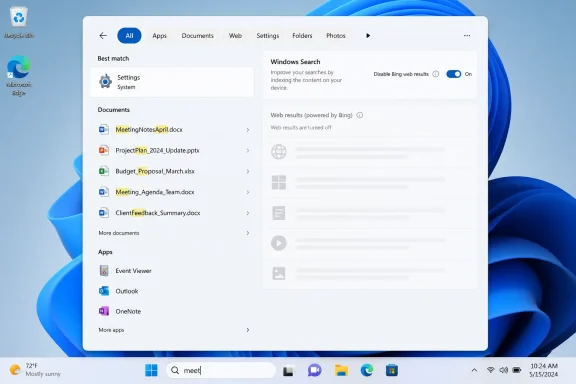Click the battery tray icon
The height and width of the screenshot is (384, 576).
pyautogui.click(x=516, y=370)
